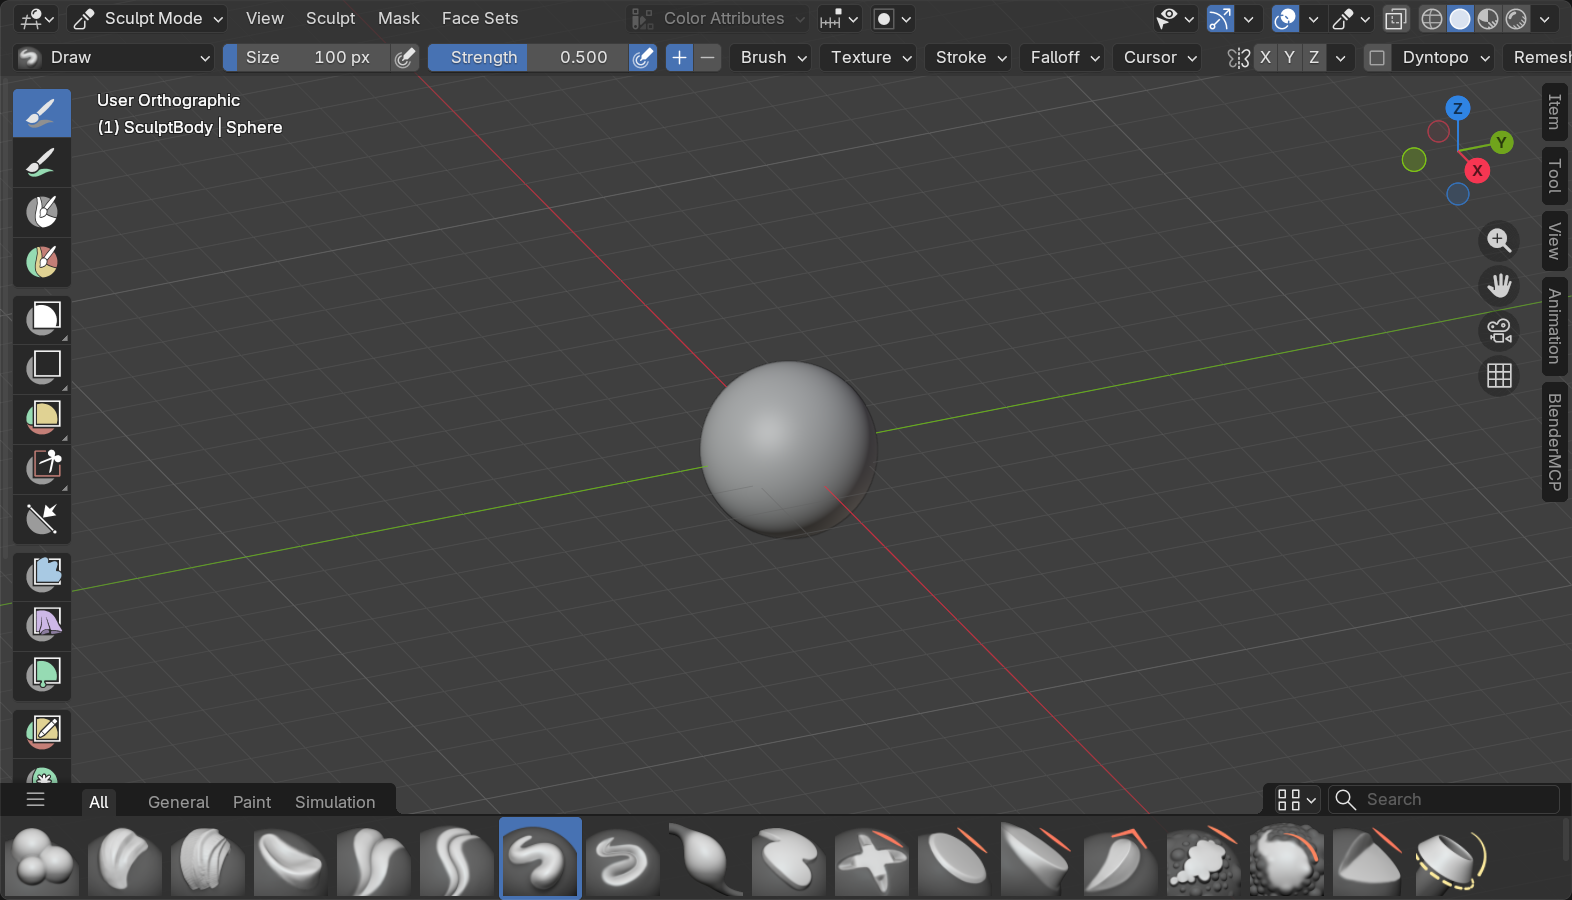Open the Draw brush selector dropdown
1572x900 pixels.
coord(114,58)
